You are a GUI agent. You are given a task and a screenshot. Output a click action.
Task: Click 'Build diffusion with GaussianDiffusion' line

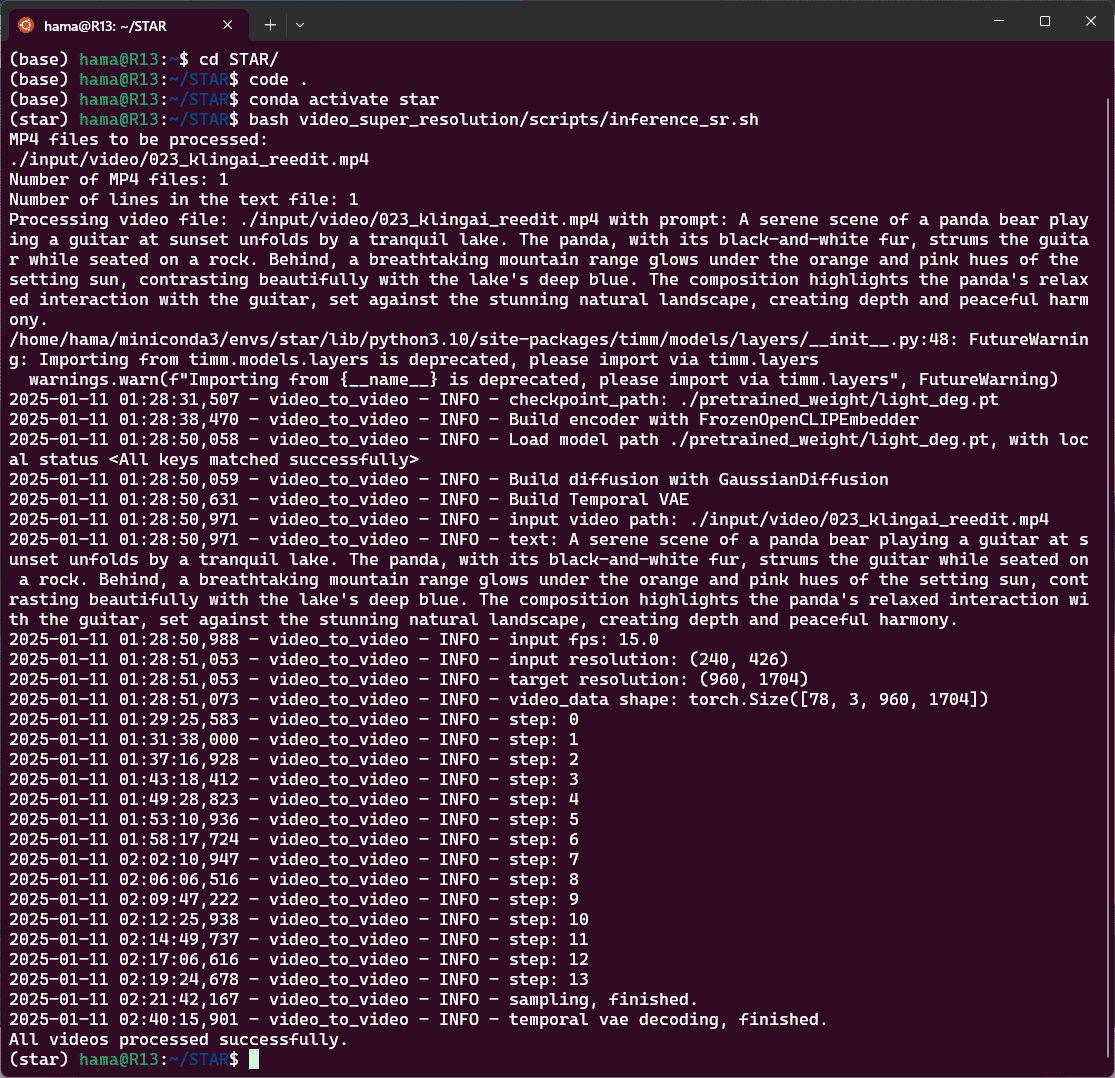[449, 479]
